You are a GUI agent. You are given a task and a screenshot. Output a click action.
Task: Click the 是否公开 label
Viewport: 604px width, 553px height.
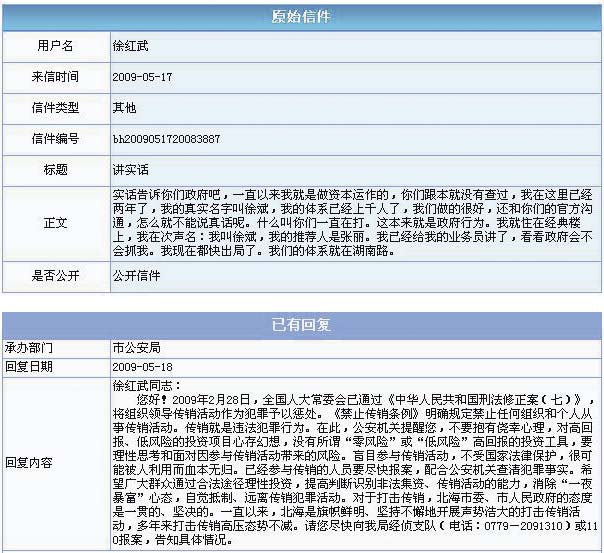56,276
